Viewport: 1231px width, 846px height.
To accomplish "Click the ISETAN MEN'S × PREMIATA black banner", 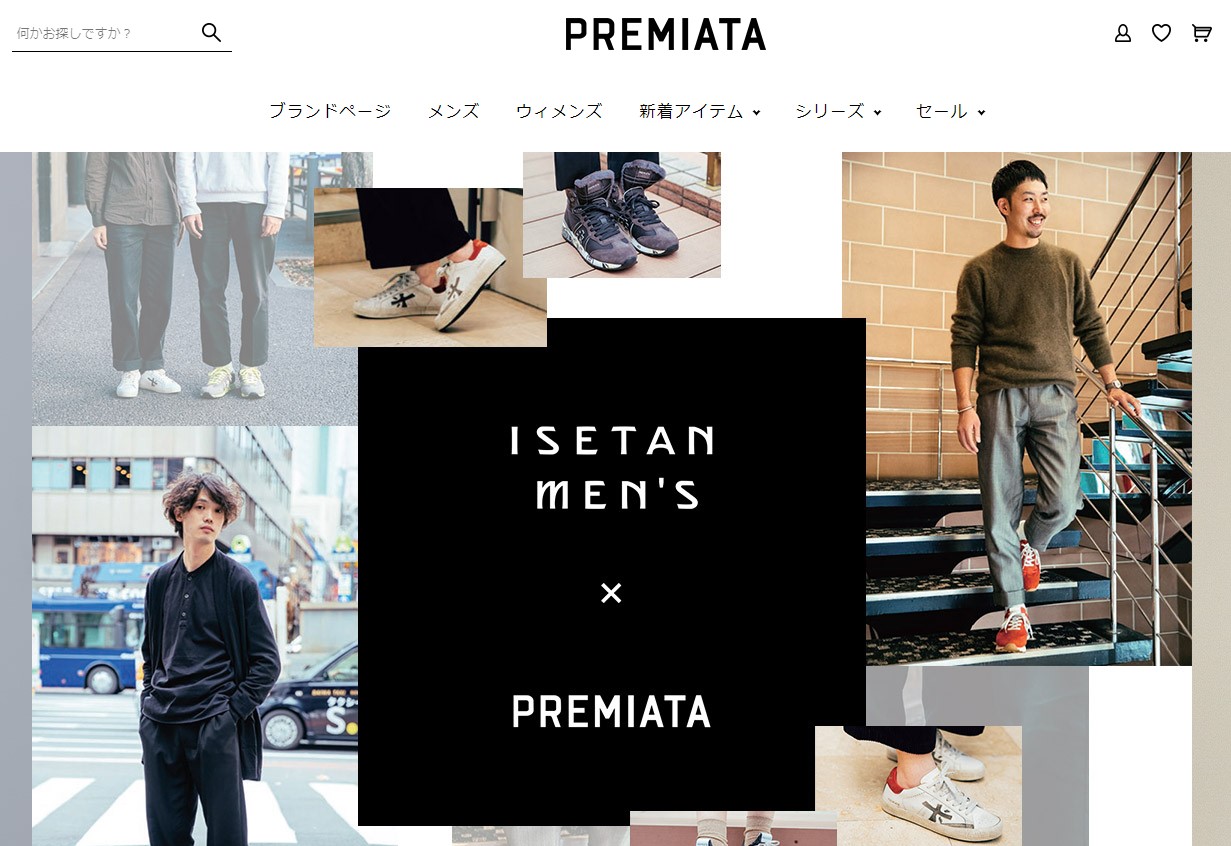I will coord(611,571).
